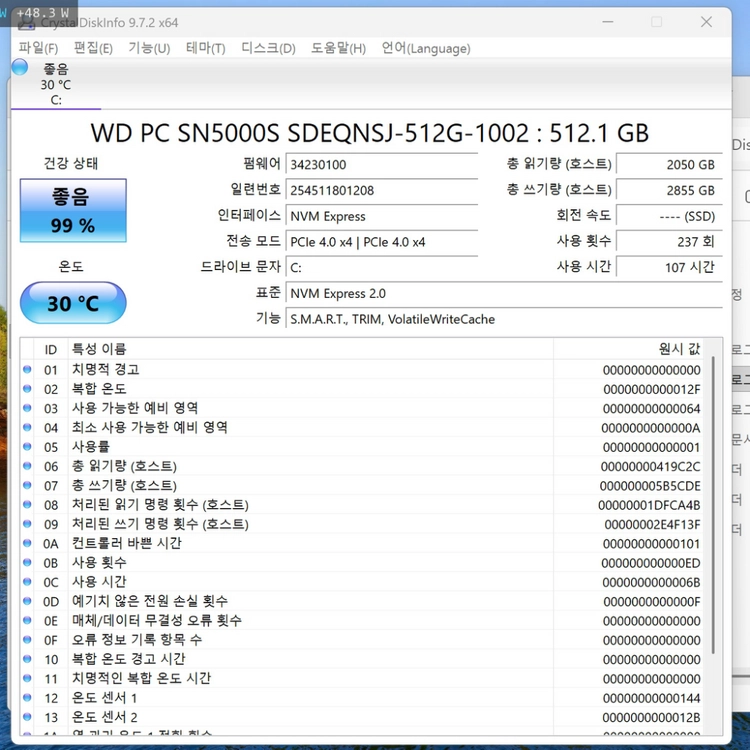Click status dot of row 05 사용률
The height and width of the screenshot is (750, 750).
[27, 446]
